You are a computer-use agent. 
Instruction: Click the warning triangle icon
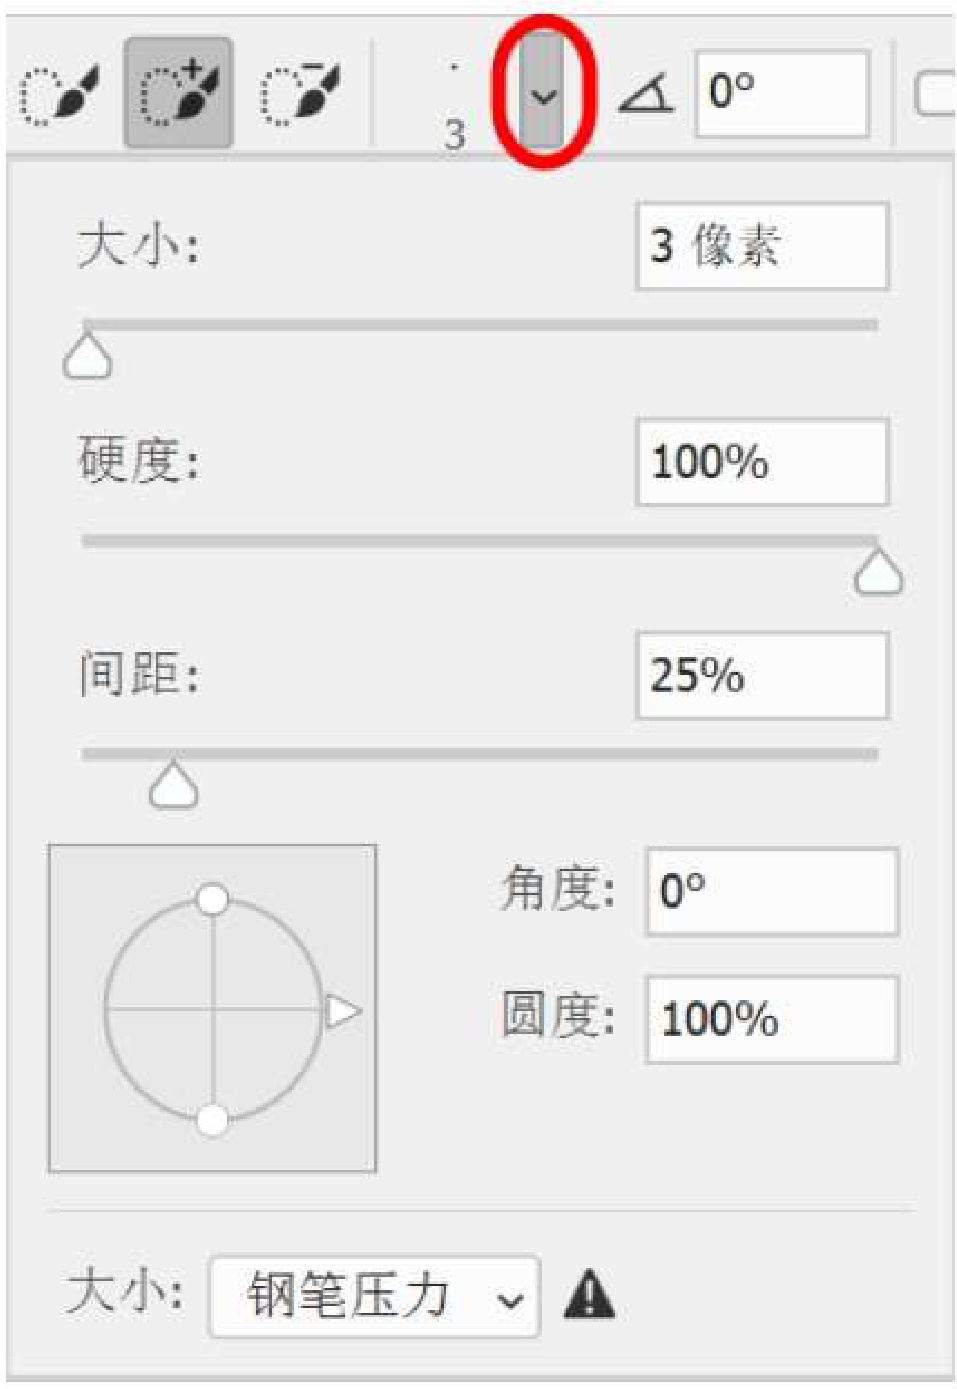pos(589,1295)
